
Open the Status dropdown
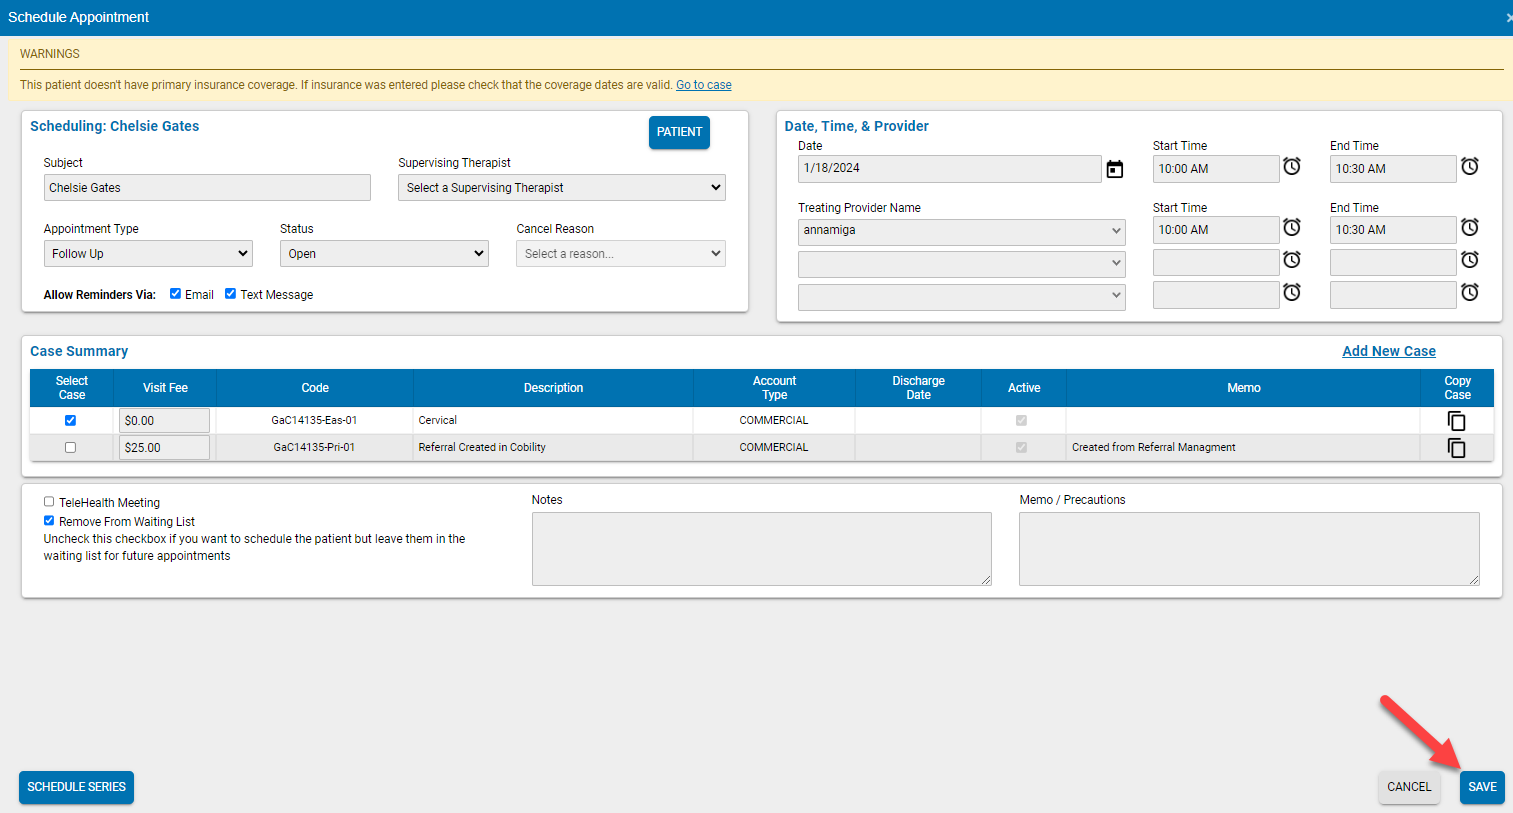pyautogui.click(x=384, y=253)
